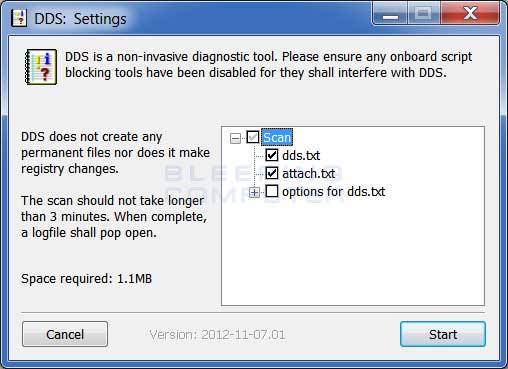Minimize the DDS Settings window

coord(390,14)
